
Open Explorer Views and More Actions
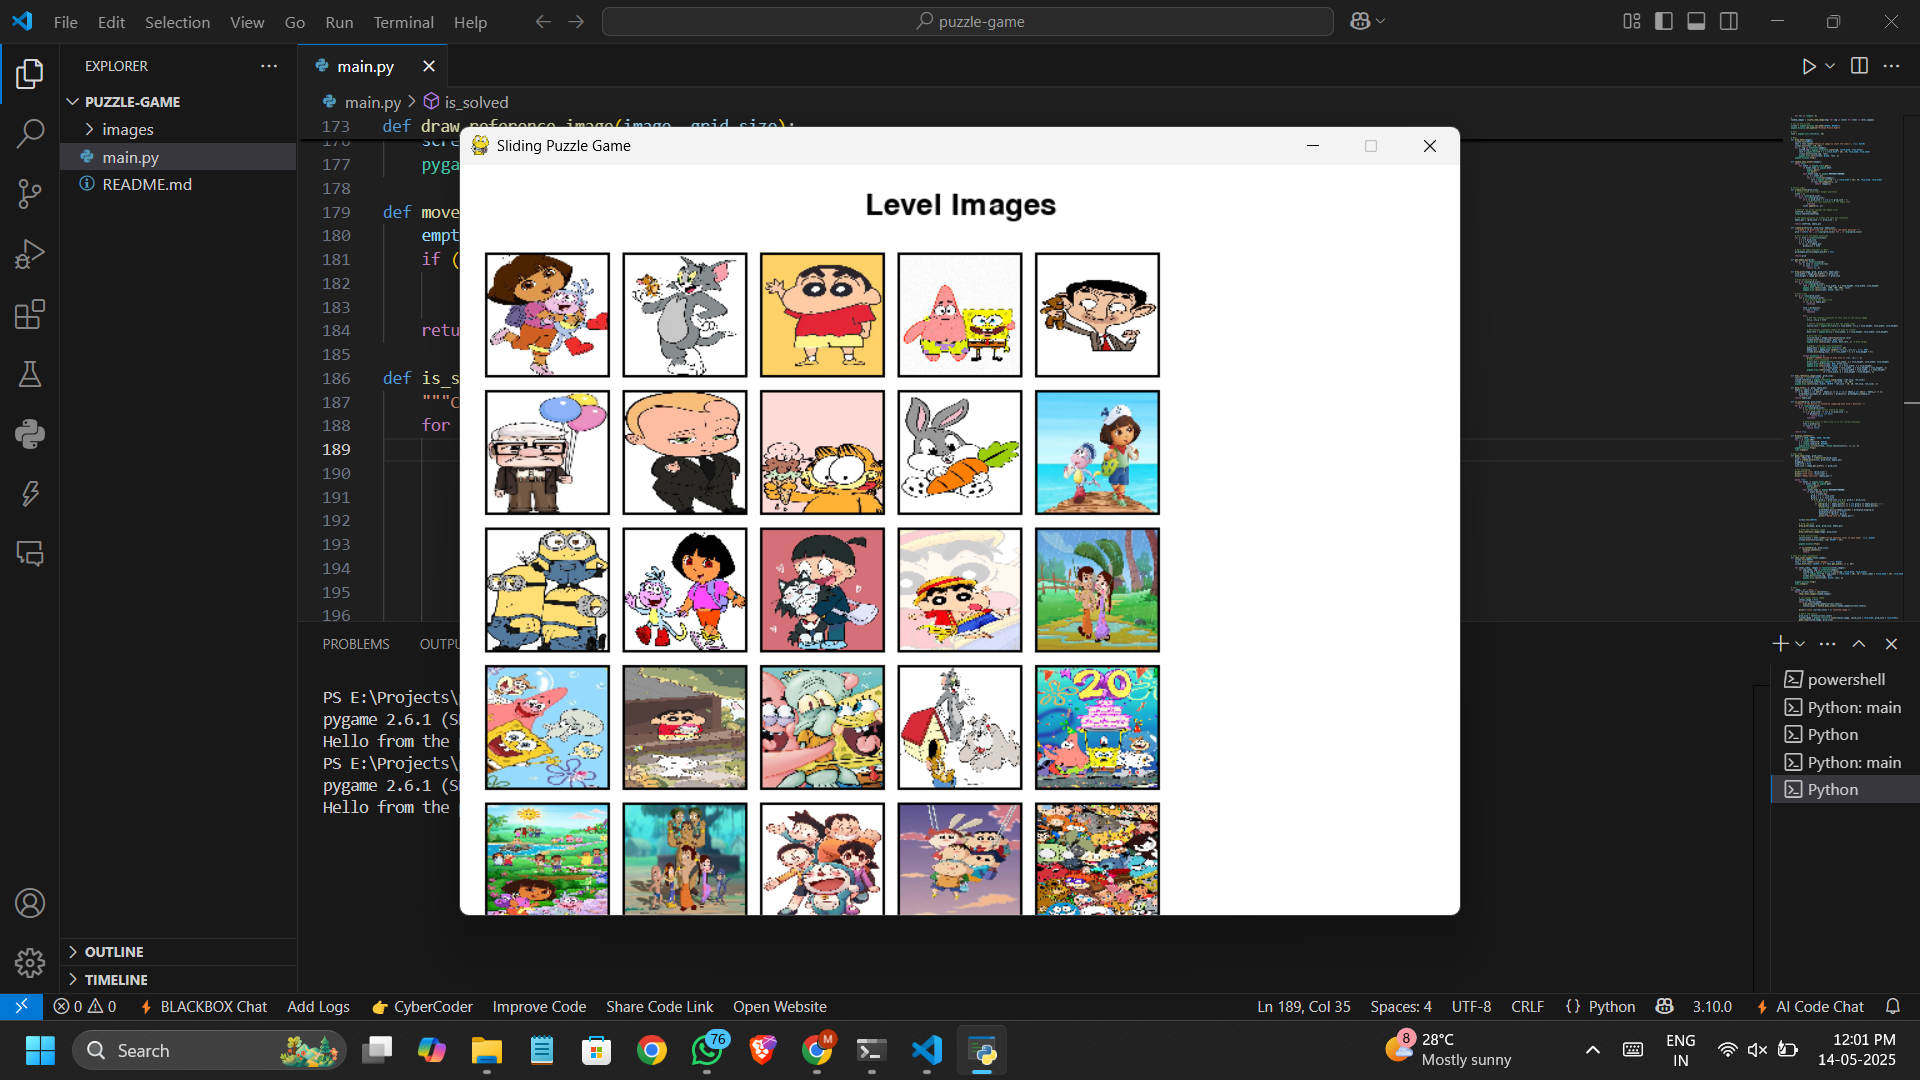[x=269, y=66]
